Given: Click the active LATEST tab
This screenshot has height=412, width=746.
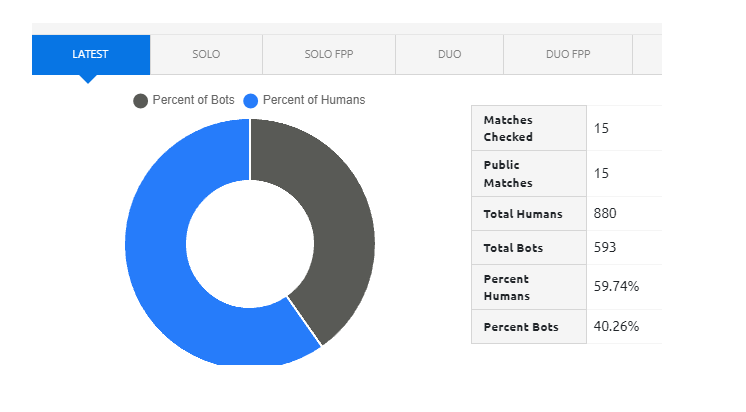Looking at the screenshot, I should 91,54.
